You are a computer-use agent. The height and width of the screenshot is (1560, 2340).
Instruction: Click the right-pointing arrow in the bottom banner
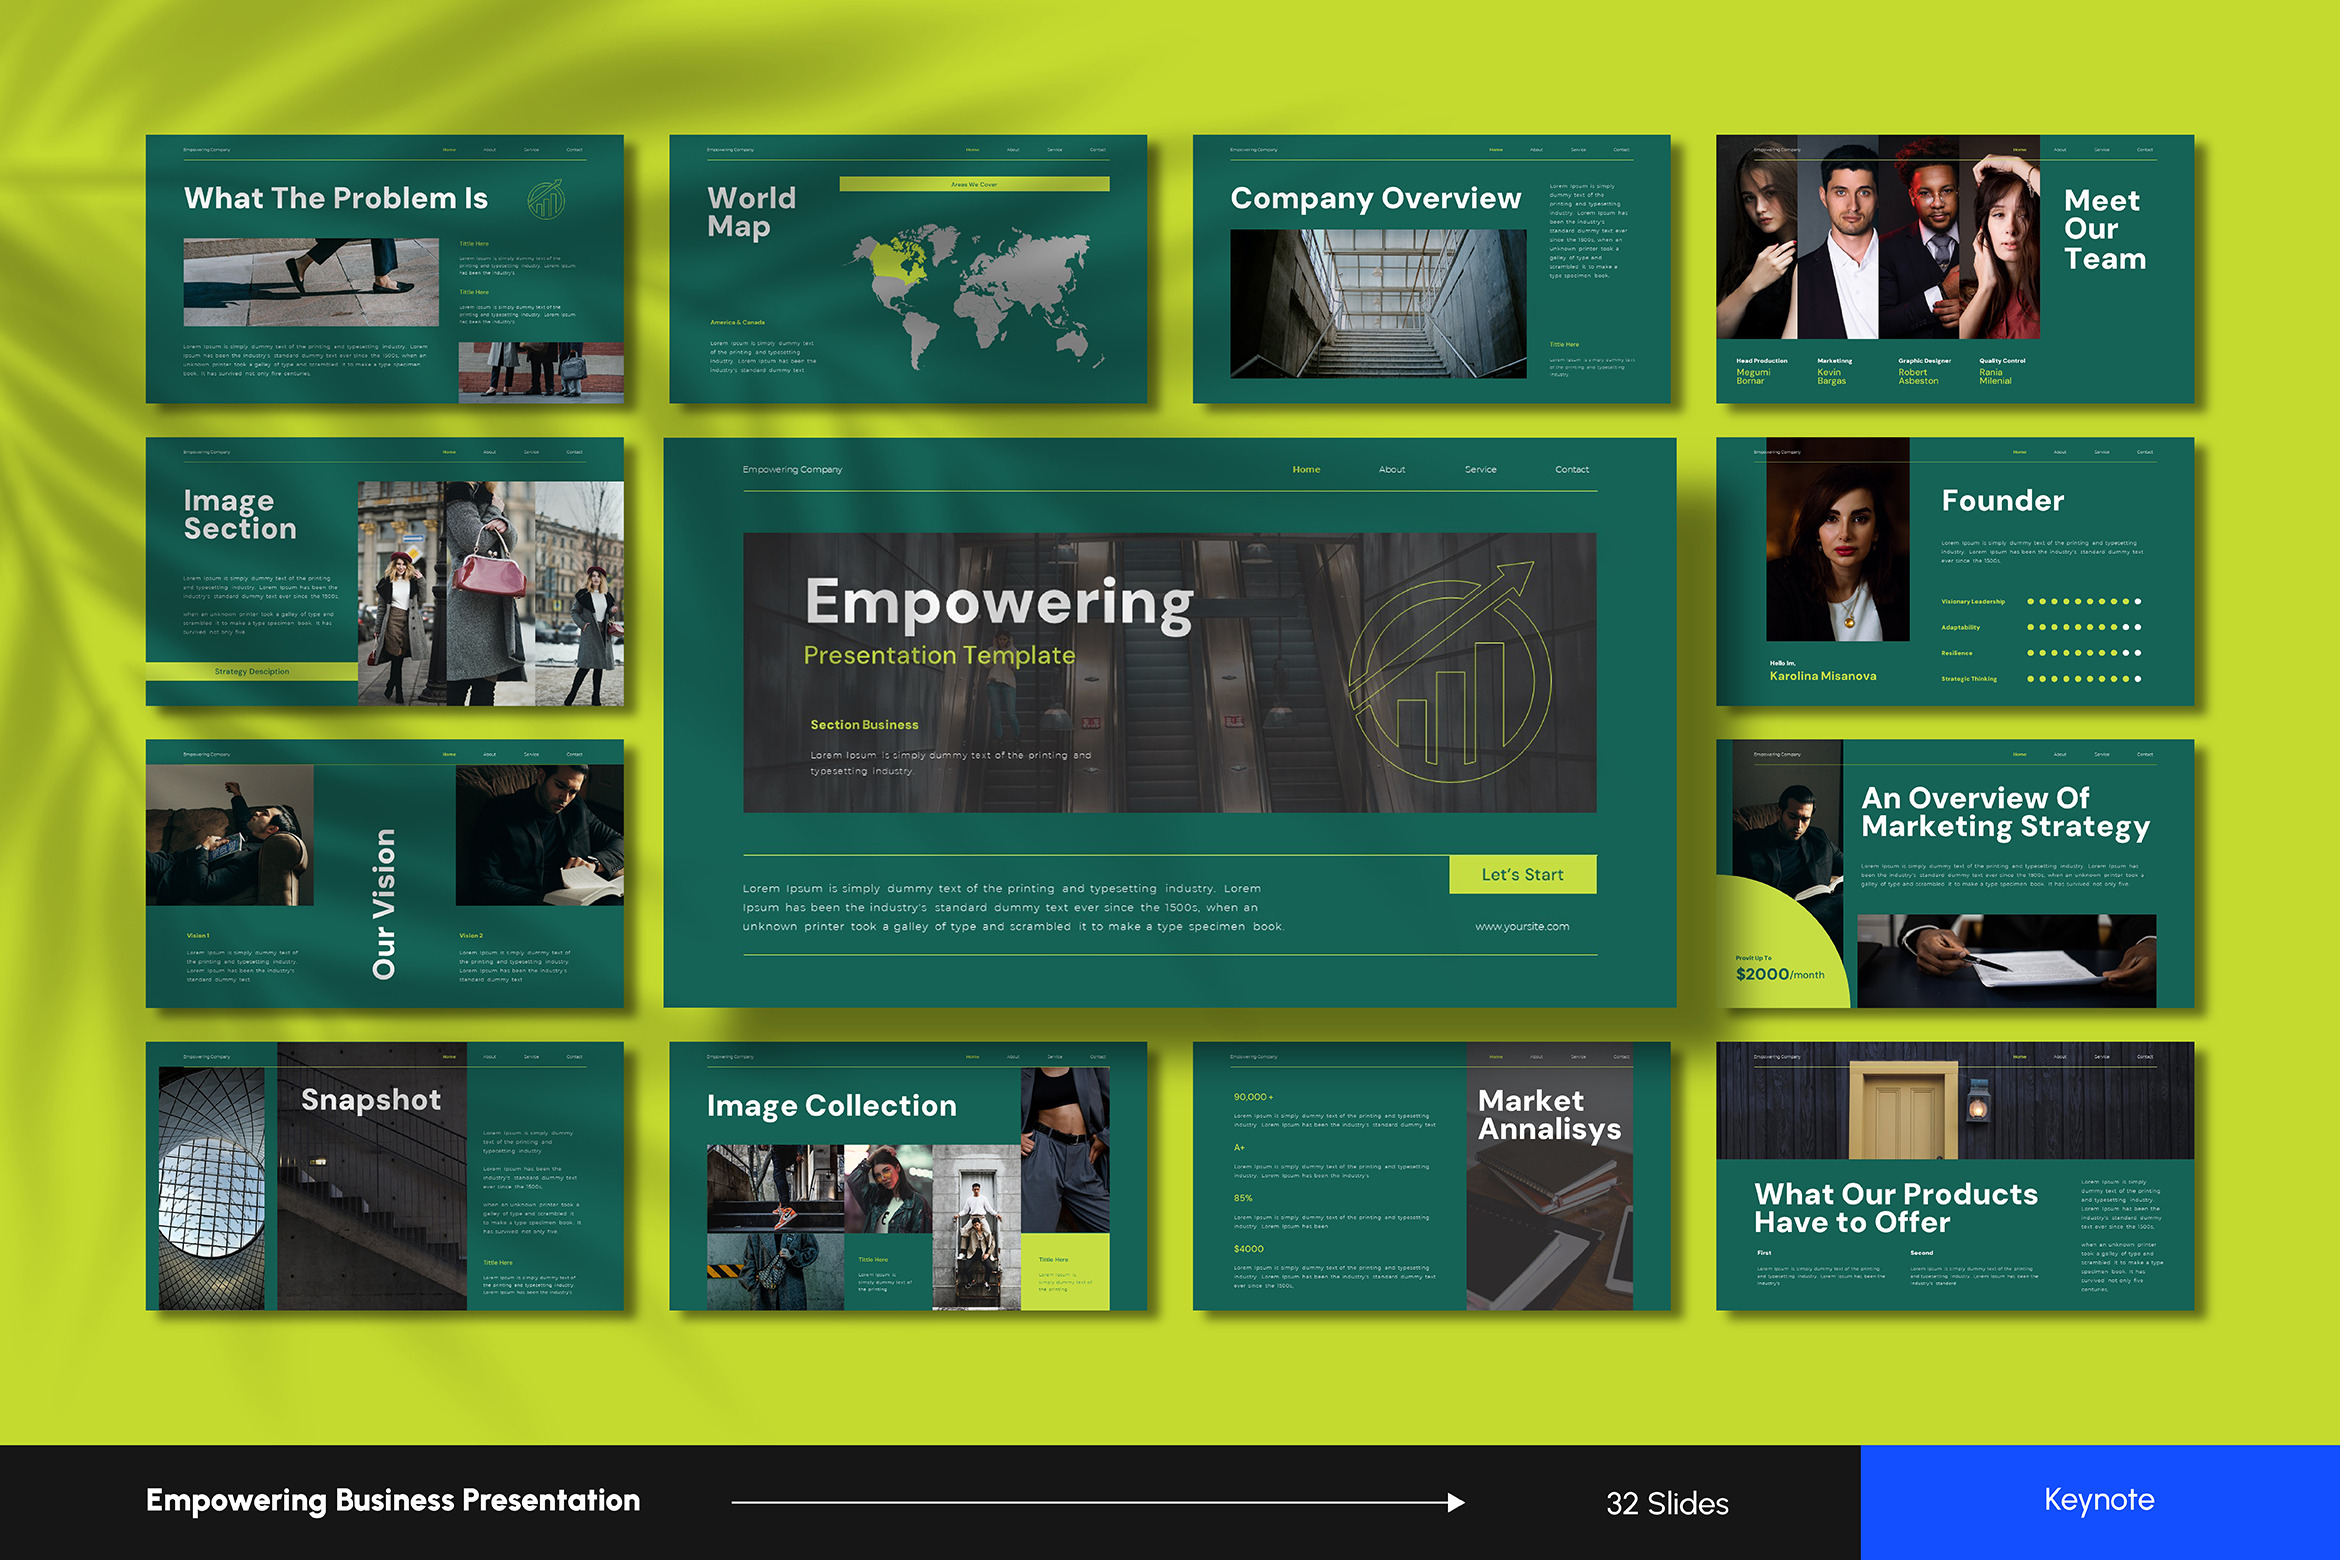(x=1455, y=1502)
